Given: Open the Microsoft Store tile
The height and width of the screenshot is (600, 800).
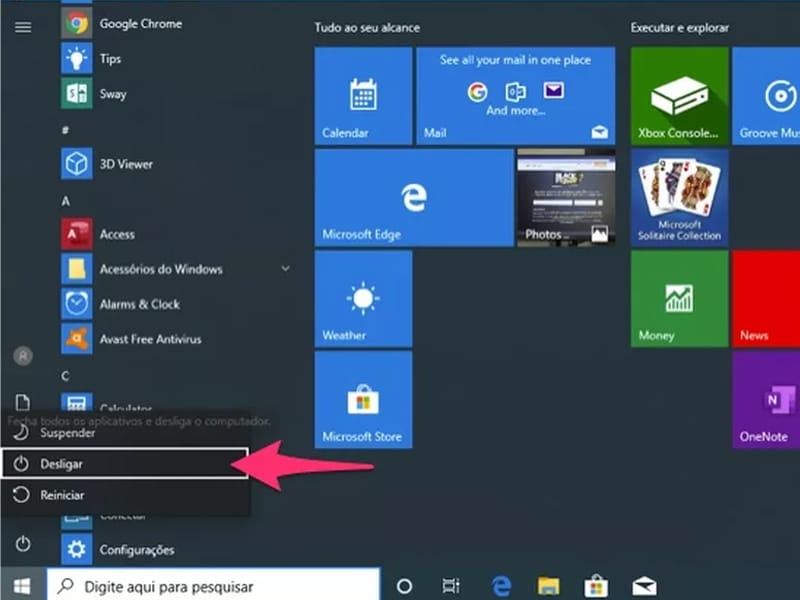Looking at the screenshot, I should point(363,399).
